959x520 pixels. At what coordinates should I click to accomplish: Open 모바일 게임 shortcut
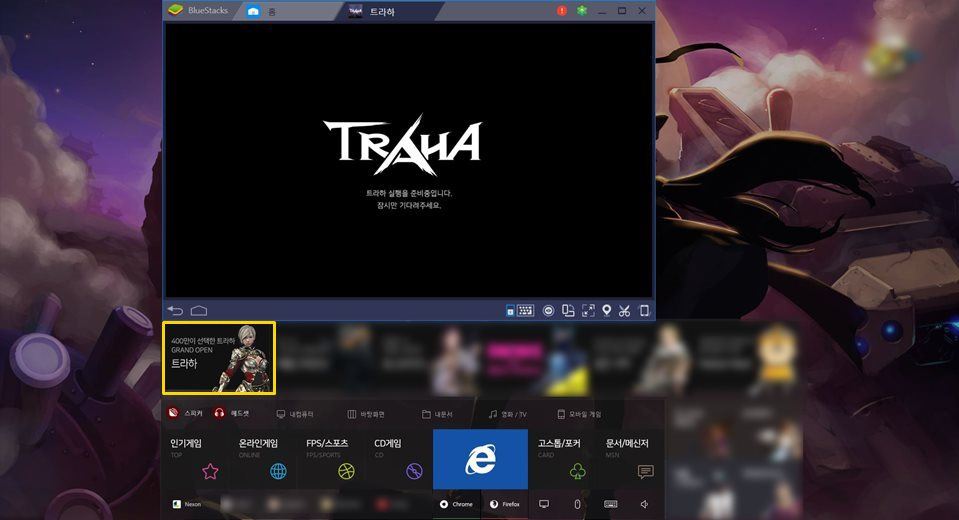579,414
